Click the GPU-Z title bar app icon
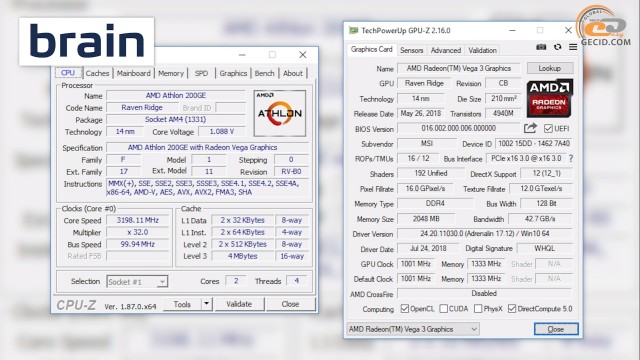Image resolution: width=640 pixels, height=360 pixels. coord(353,31)
